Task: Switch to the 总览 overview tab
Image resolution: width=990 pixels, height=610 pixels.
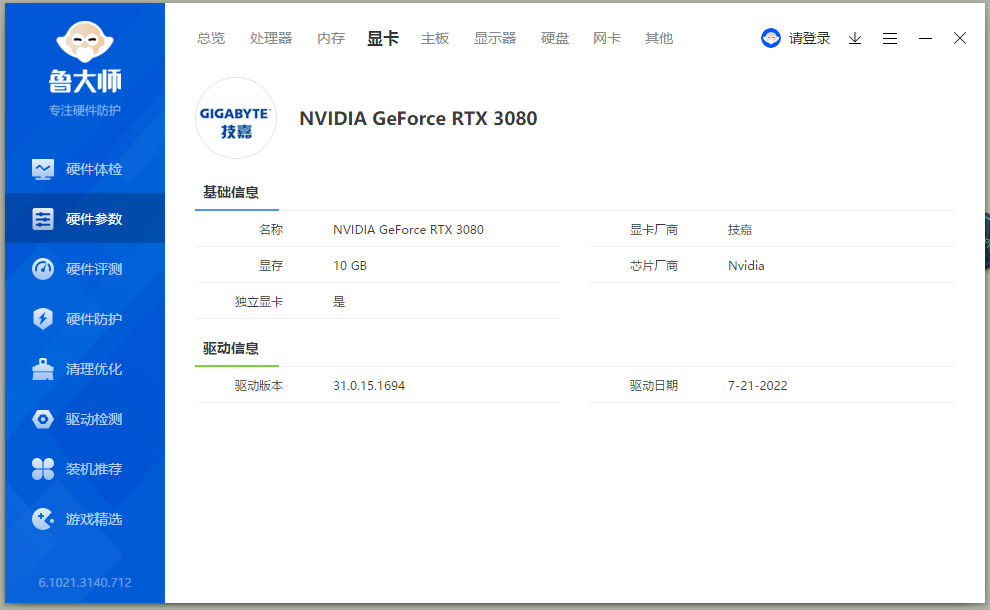Action: pyautogui.click(x=211, y=39)
